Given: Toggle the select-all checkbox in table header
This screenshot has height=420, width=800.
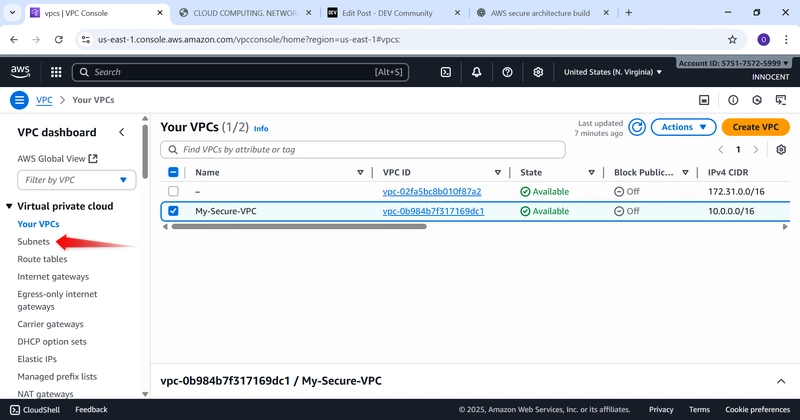Looking at the screenshot, I should tap(173, 172).
